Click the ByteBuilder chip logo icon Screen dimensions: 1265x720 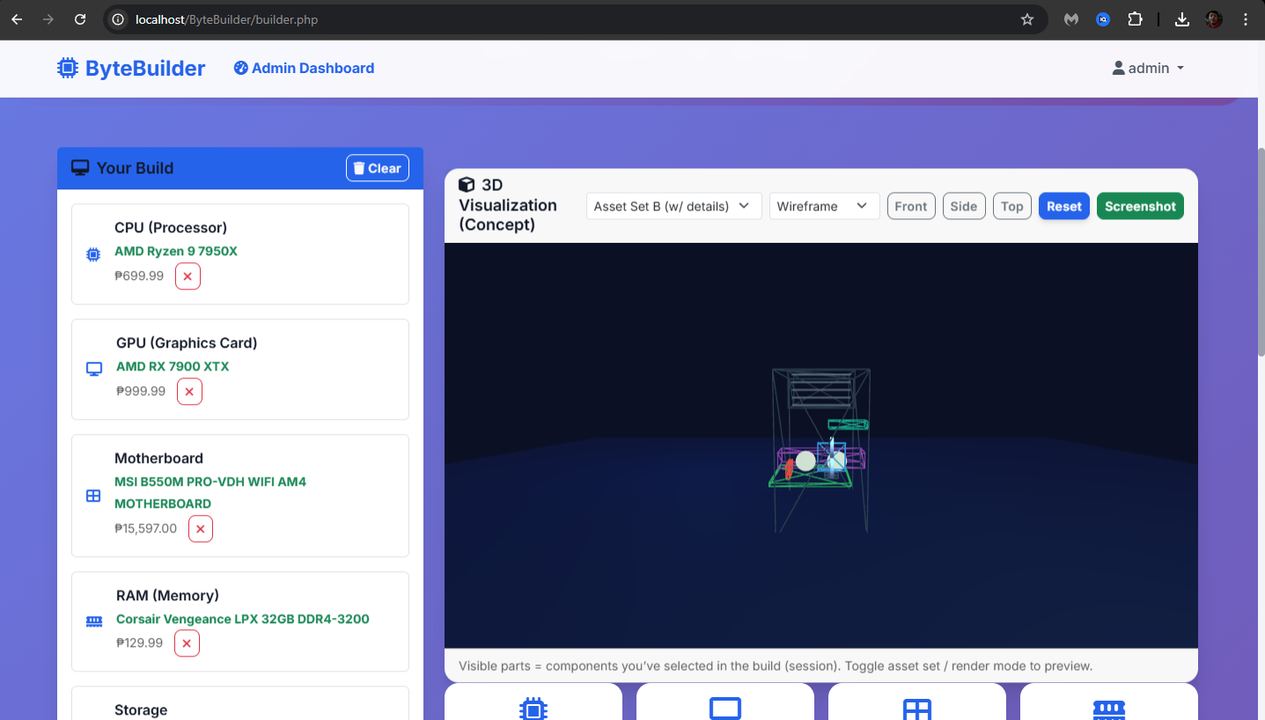tap(67, 68)
